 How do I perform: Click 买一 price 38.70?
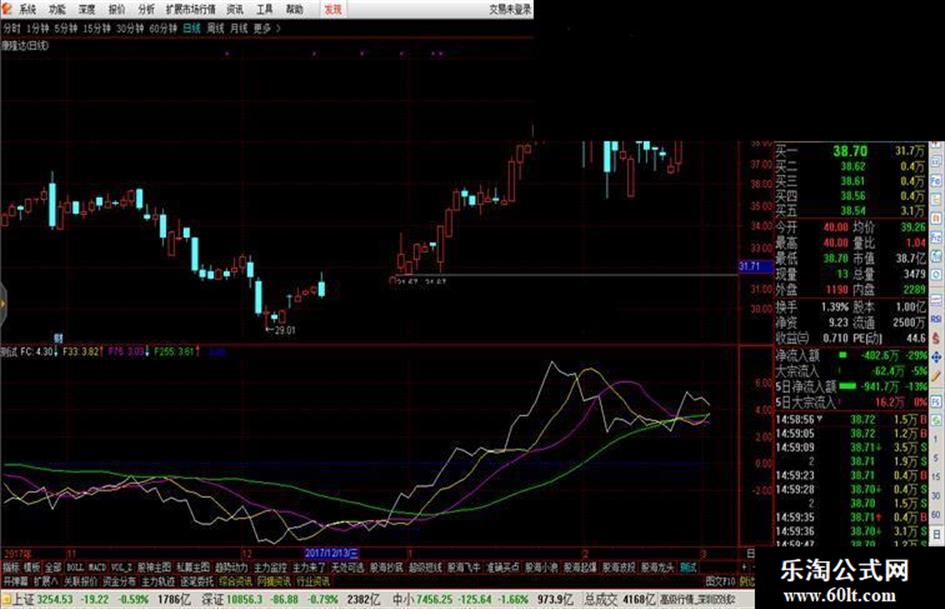click(x=850, y=151)
